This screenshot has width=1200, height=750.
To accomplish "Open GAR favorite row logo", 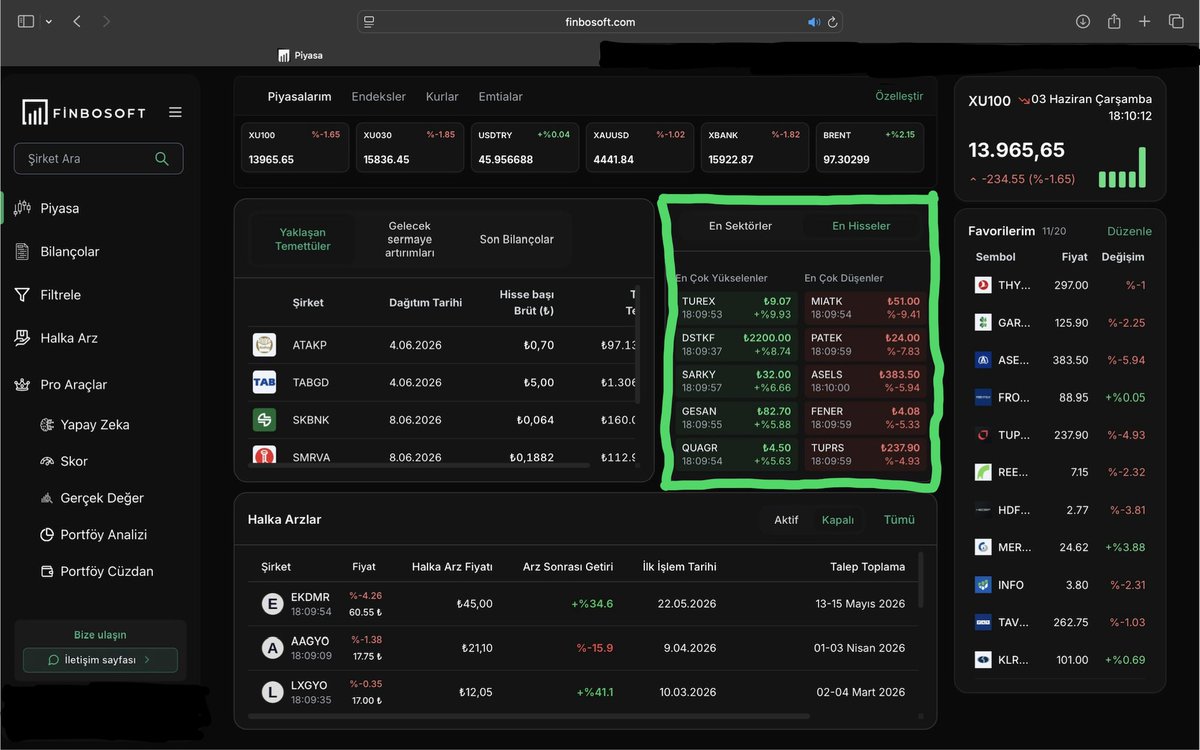I will coord(983,323).
